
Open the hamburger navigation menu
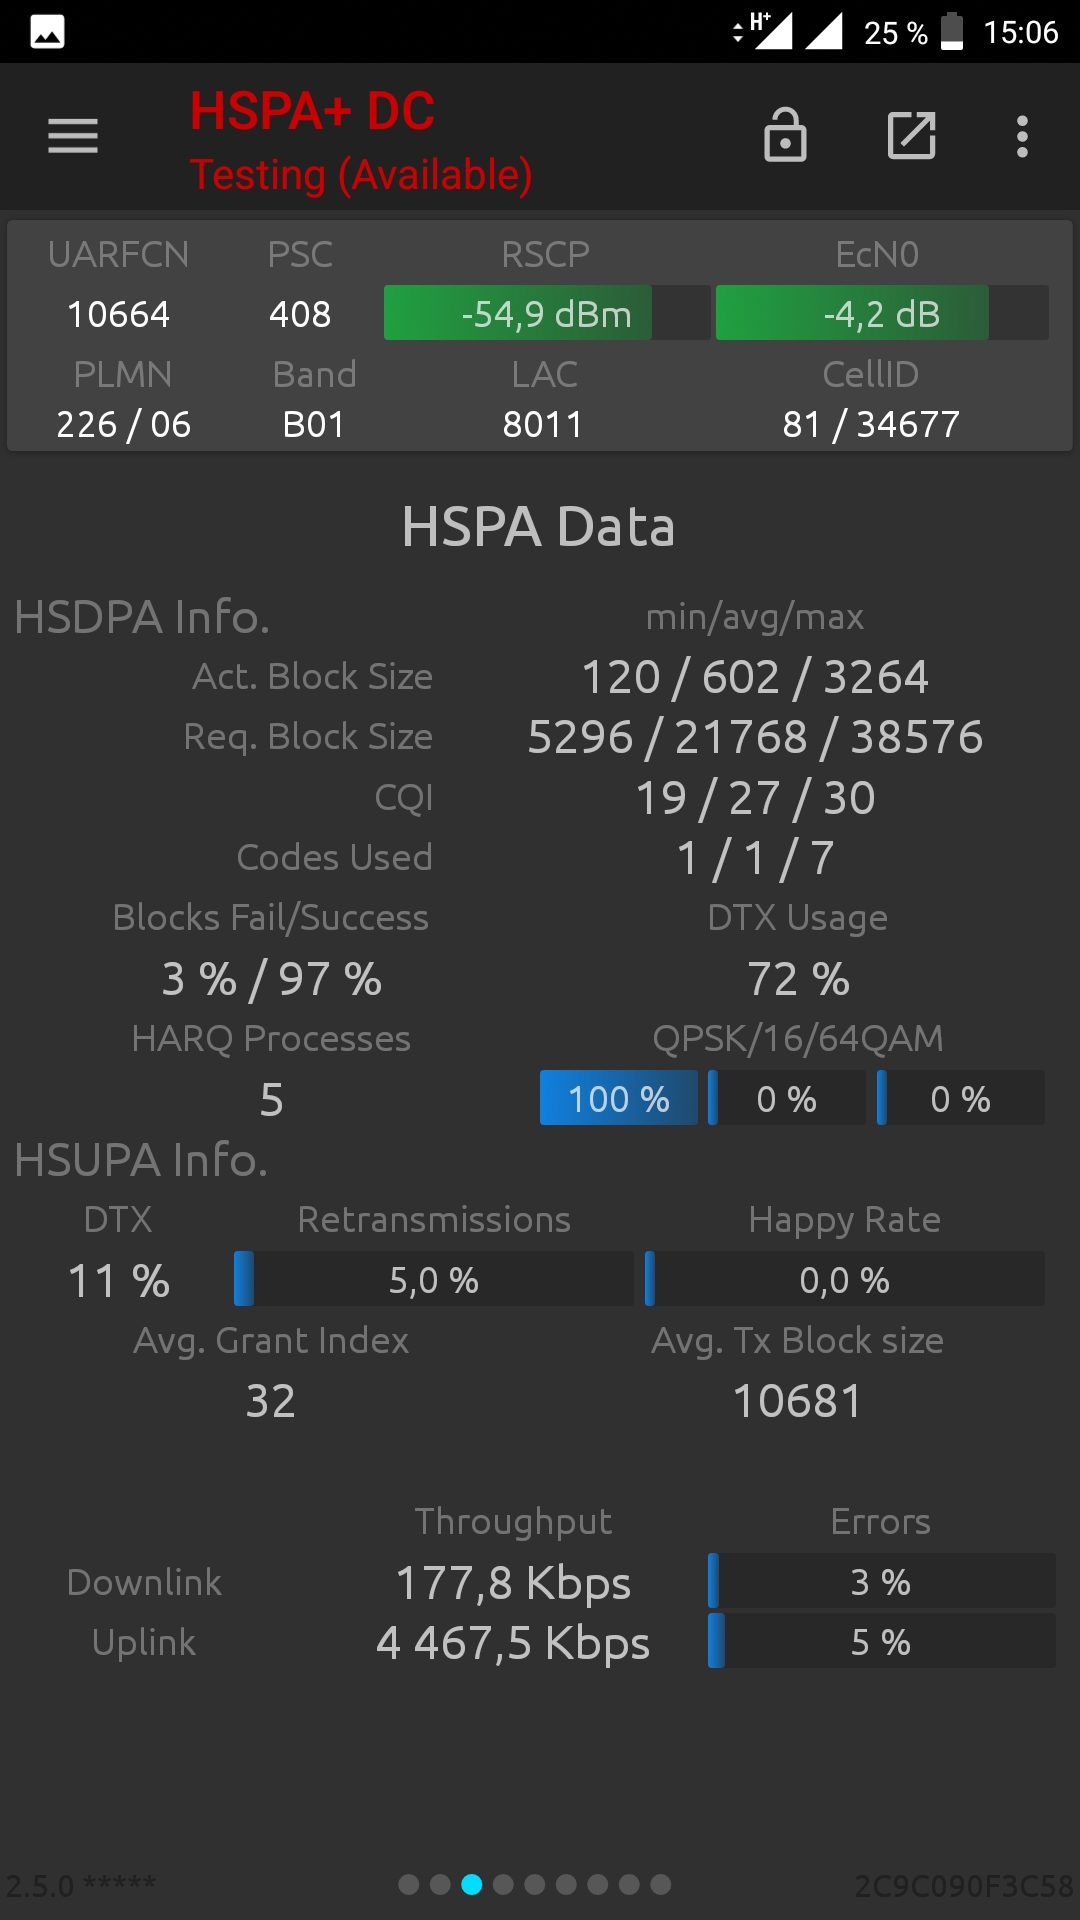point(73,136)
